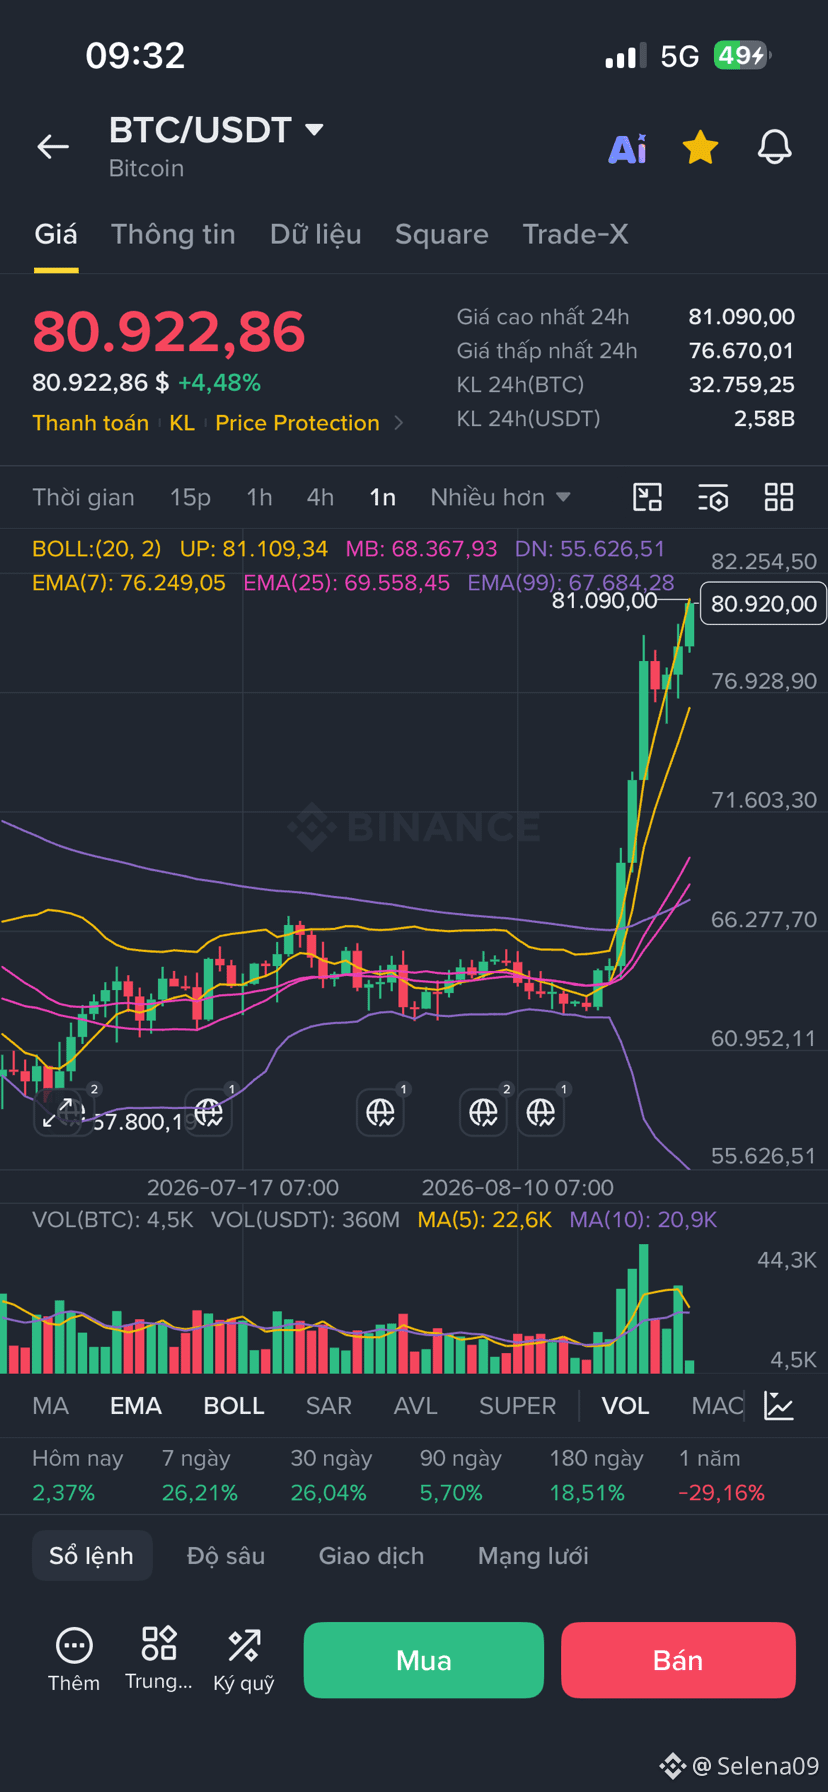
Task: Go back with the left arrow icon
Action: point(53,147)
